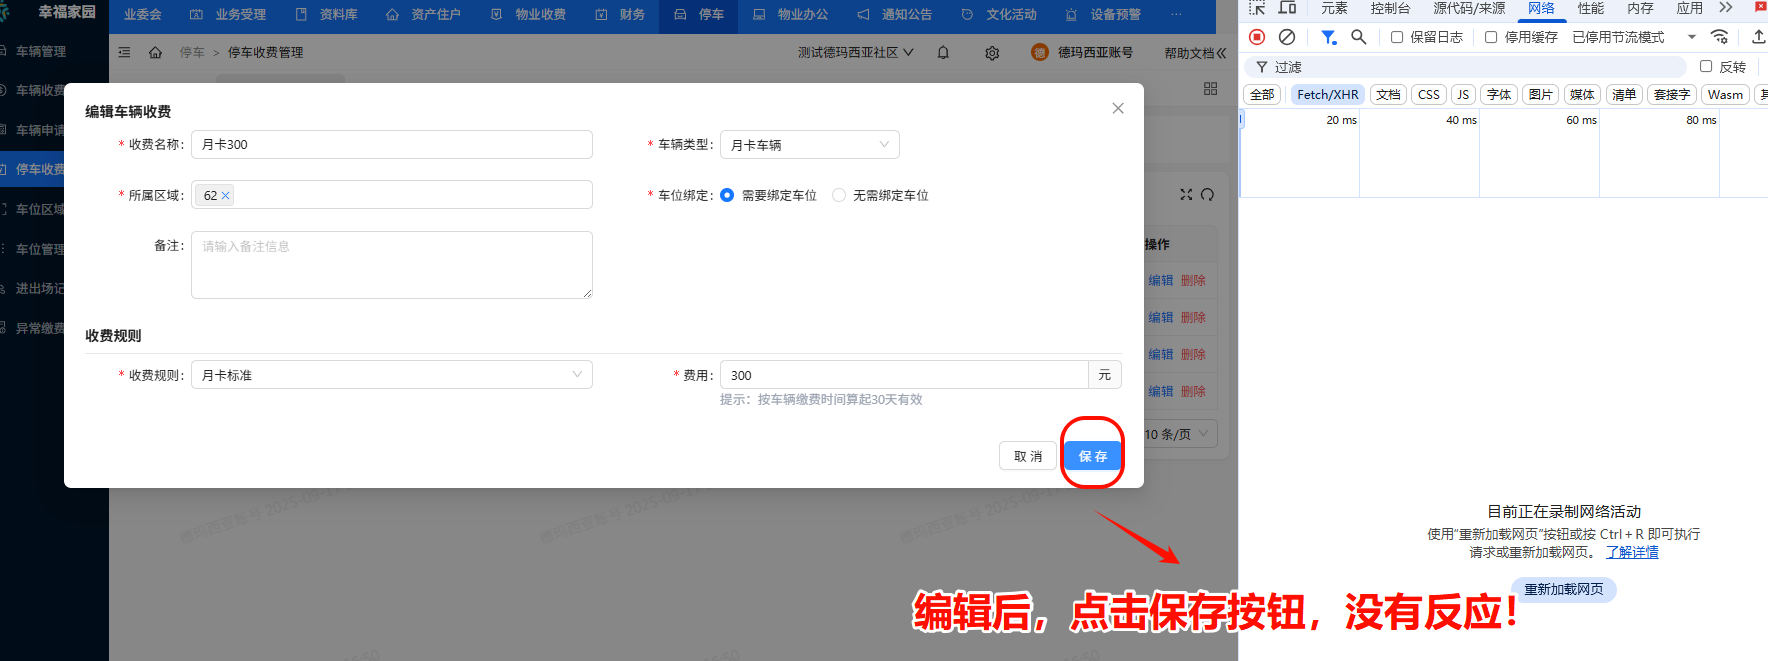Switch to the 控制台 DevTools tab
The image size is (1768, 661).
coord(1390,8)
